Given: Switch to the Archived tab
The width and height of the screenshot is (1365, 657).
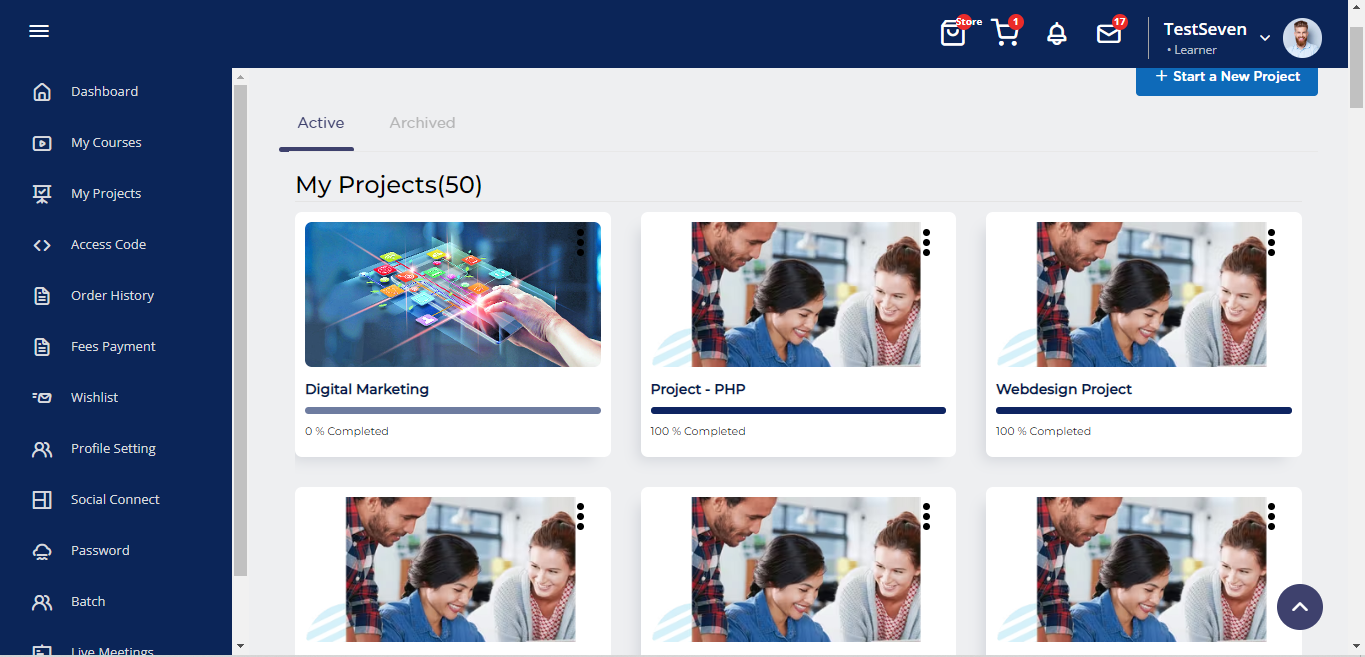Looking at the screenshot, I should pos(422,123).
